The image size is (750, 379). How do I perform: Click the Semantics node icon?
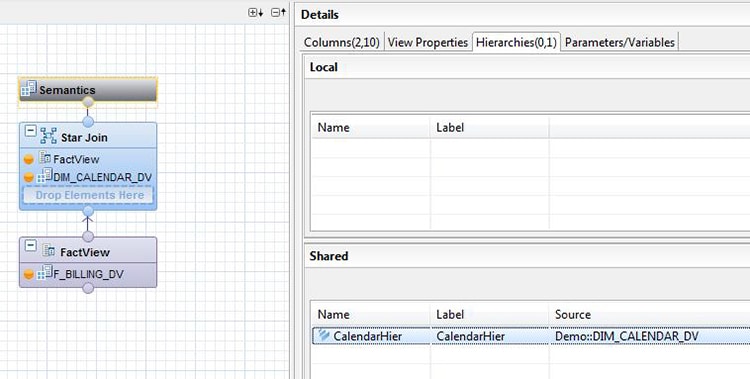29,89
